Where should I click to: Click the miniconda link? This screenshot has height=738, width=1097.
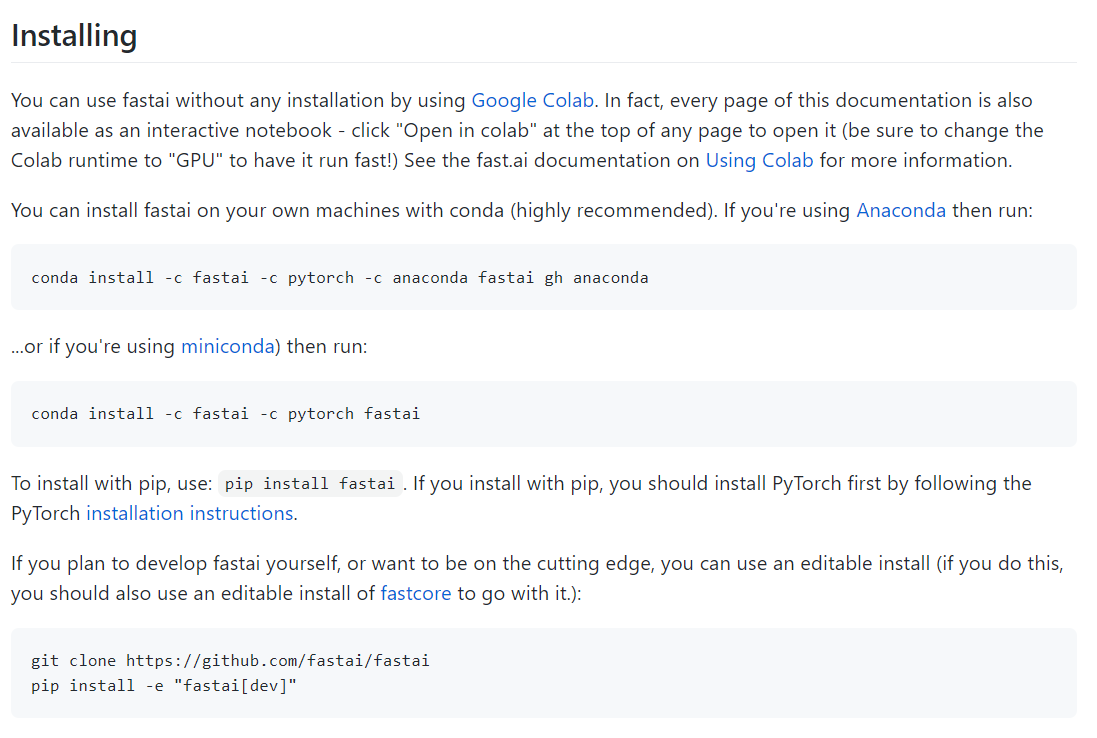[227, 347]
